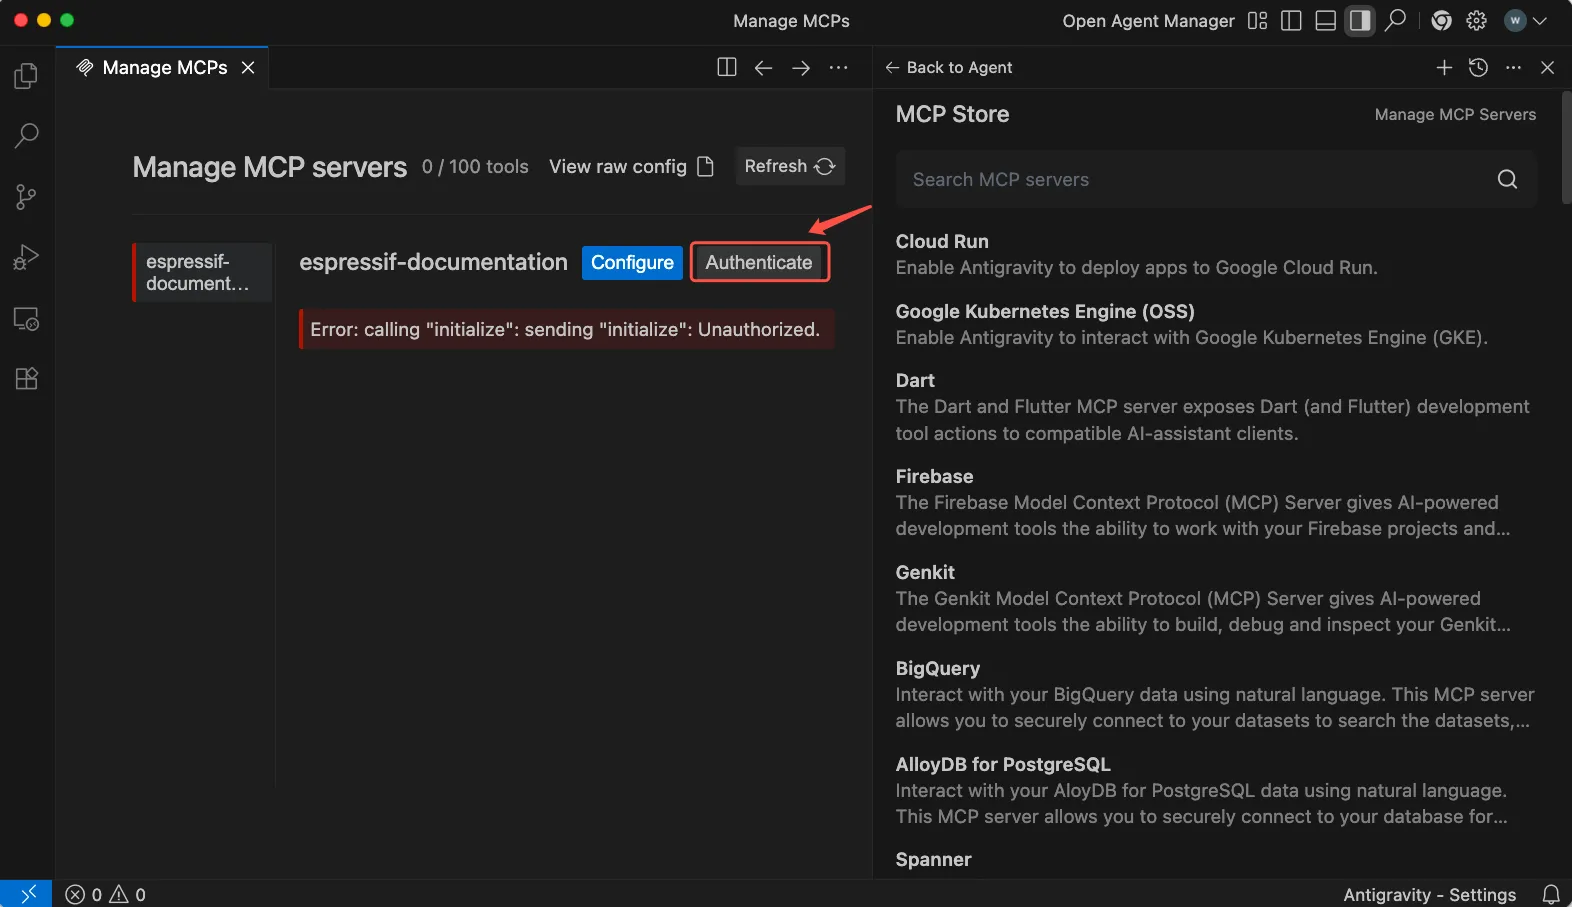
Task: Open editor more actions menu
Action: click(x=839, y=67)
